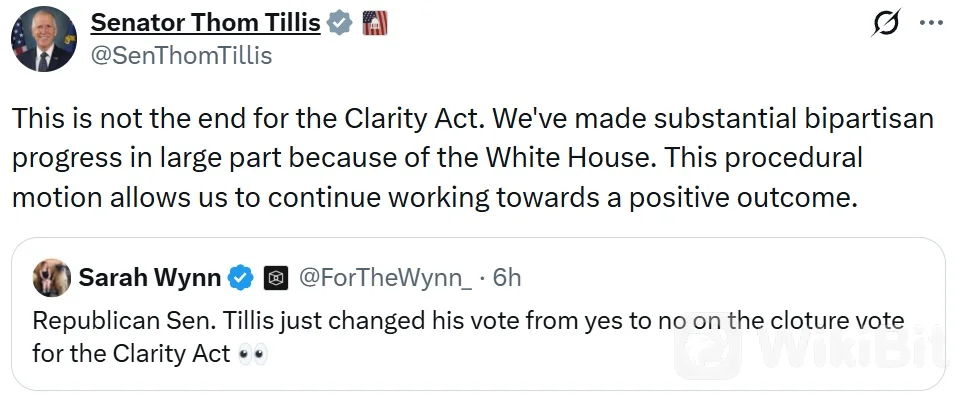Image resolution: width=967 pixels, height=402 pixels.
Task: Click the Sarah Wynn name in quote
Action: (x=150, y=279)
